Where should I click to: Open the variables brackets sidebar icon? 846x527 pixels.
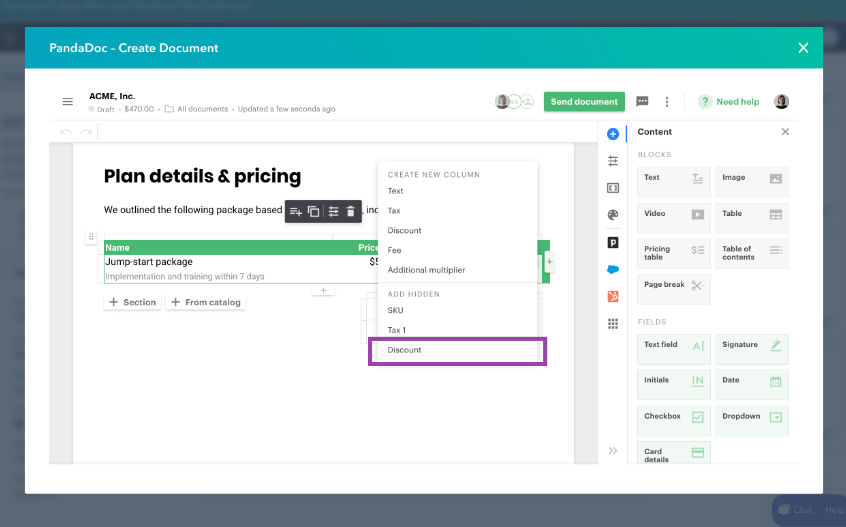coord(613,188)
